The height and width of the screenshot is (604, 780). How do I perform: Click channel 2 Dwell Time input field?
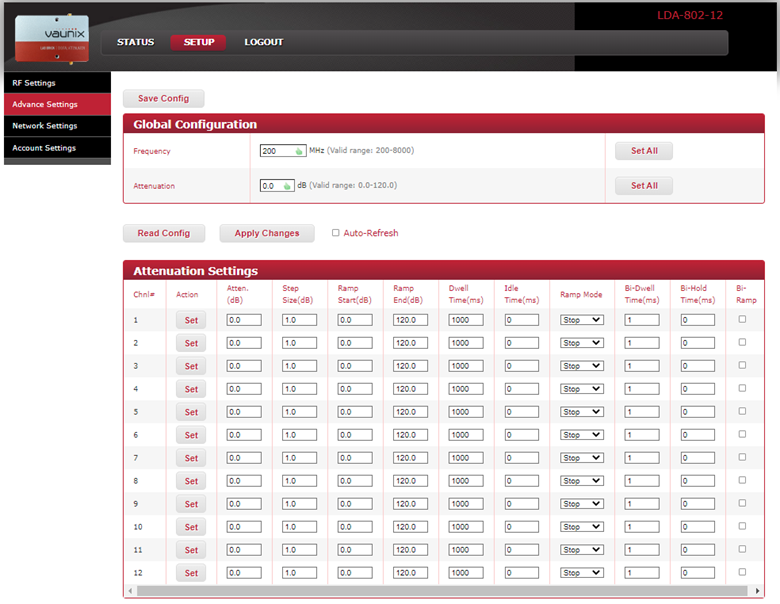point(465,343)
